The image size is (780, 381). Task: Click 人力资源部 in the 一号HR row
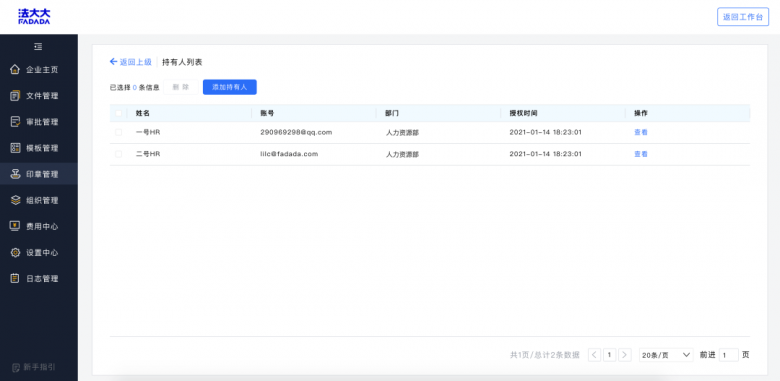click(402, 133)
